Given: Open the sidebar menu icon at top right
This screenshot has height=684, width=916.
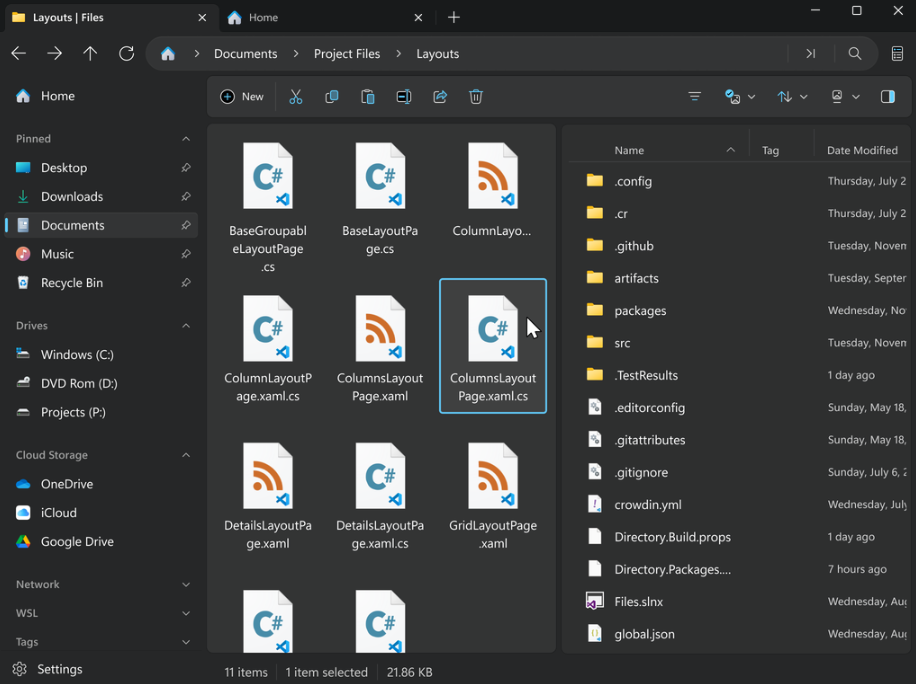Looking at the screenshot, I should [897, 54].
